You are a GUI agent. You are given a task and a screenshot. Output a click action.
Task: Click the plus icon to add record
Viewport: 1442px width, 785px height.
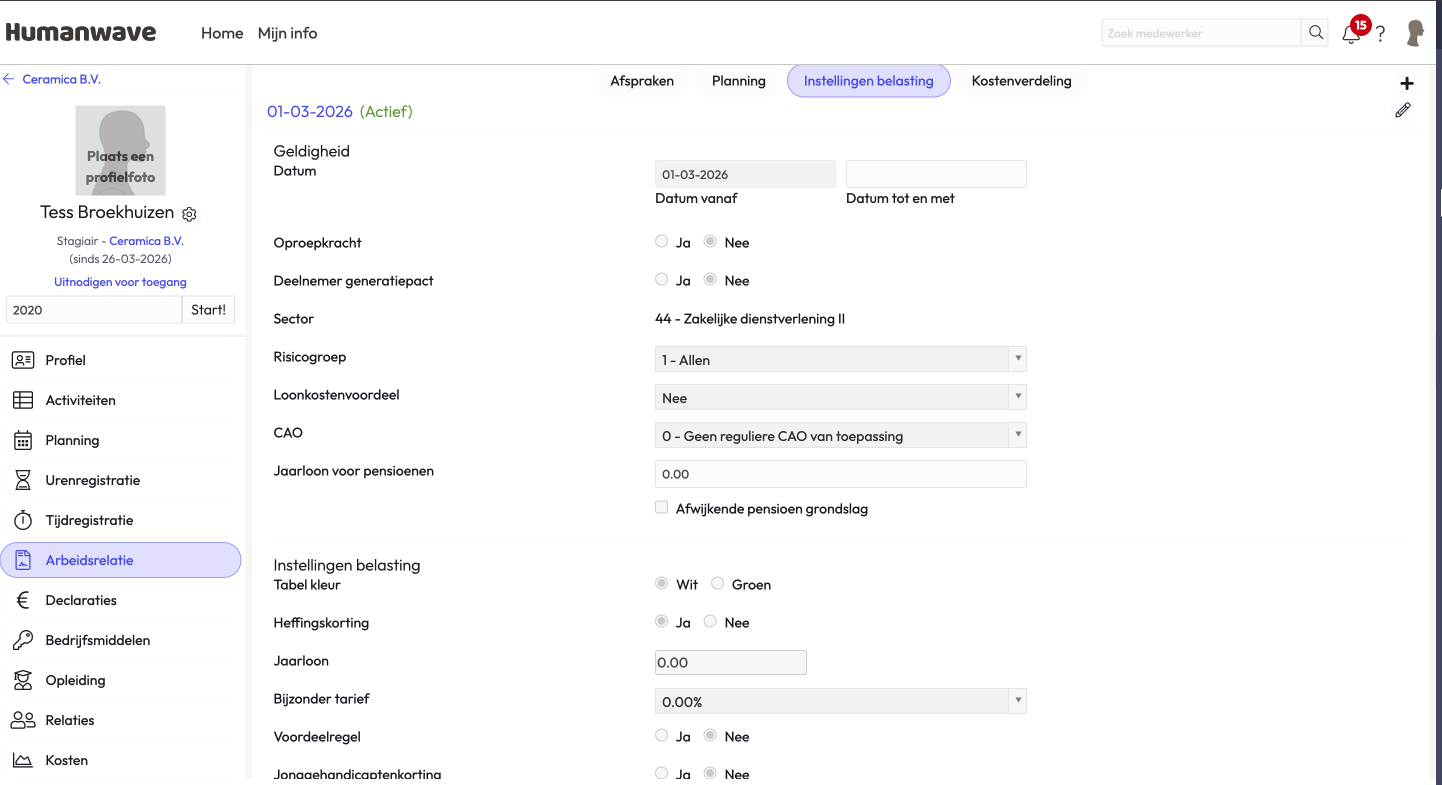click(x=1407, y=84)
